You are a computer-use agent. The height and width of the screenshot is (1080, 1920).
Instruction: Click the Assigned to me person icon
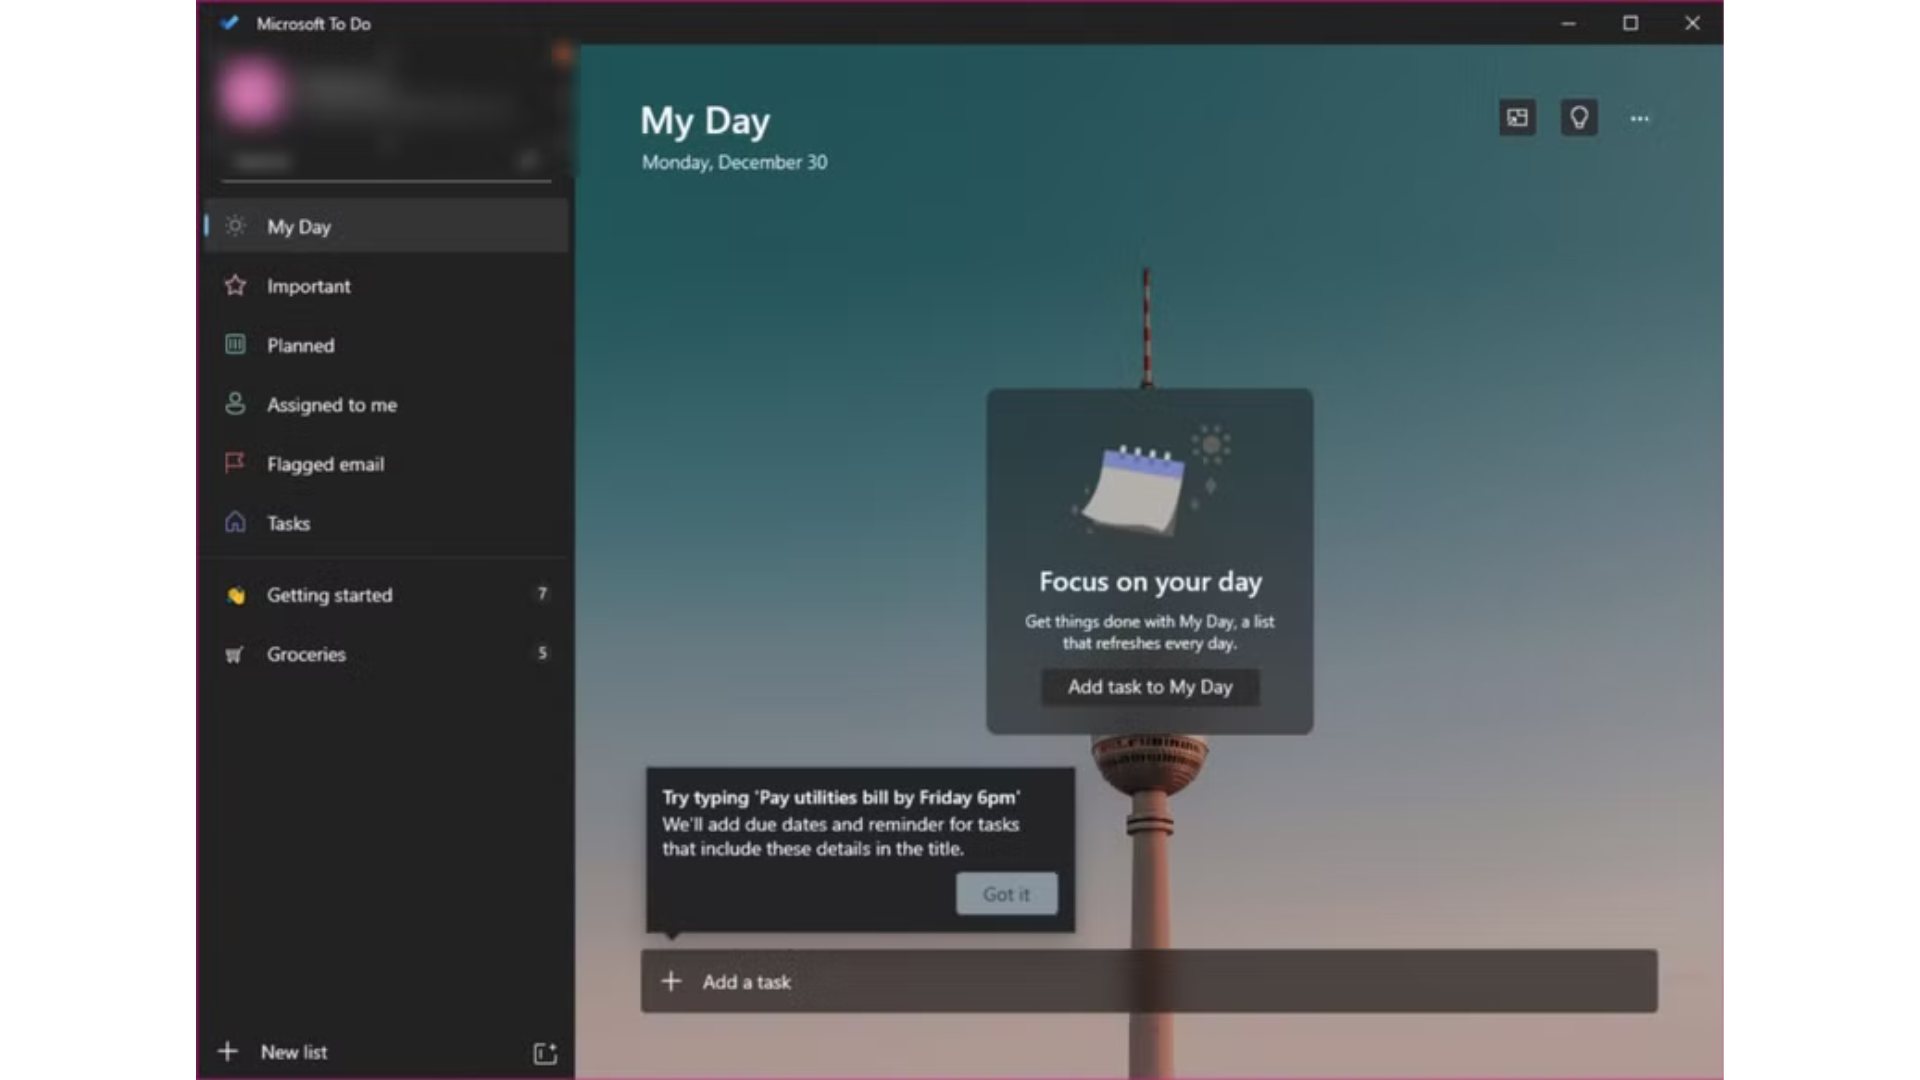coord(235,404)
